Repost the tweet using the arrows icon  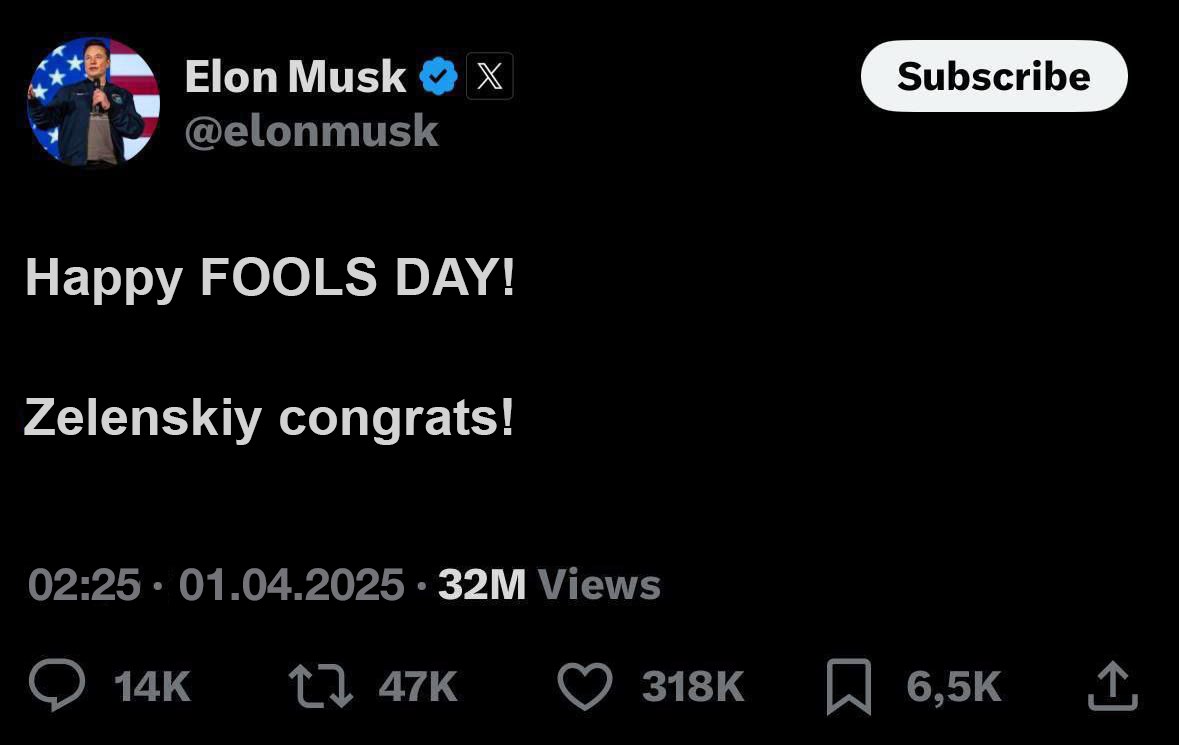[320, 686]
